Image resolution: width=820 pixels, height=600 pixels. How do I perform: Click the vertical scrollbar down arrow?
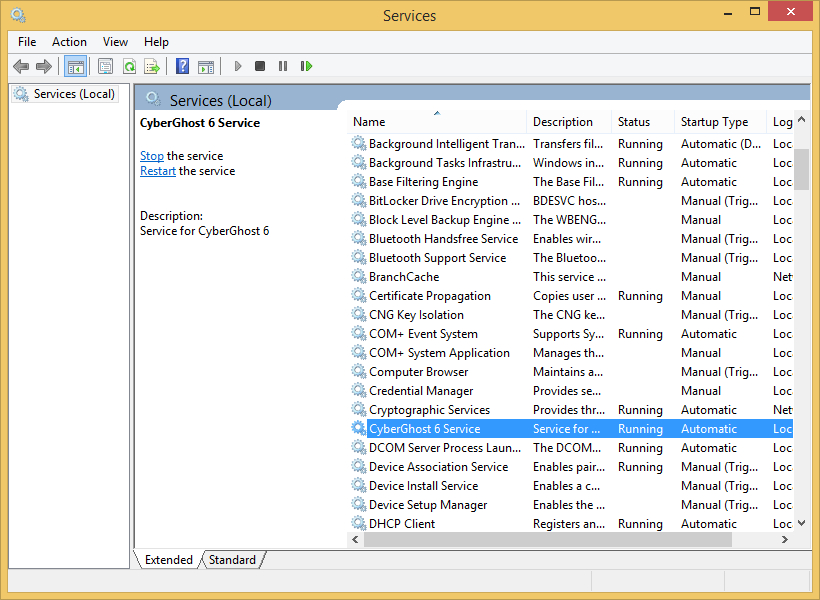pyautogui.click(x=802, y=522)
